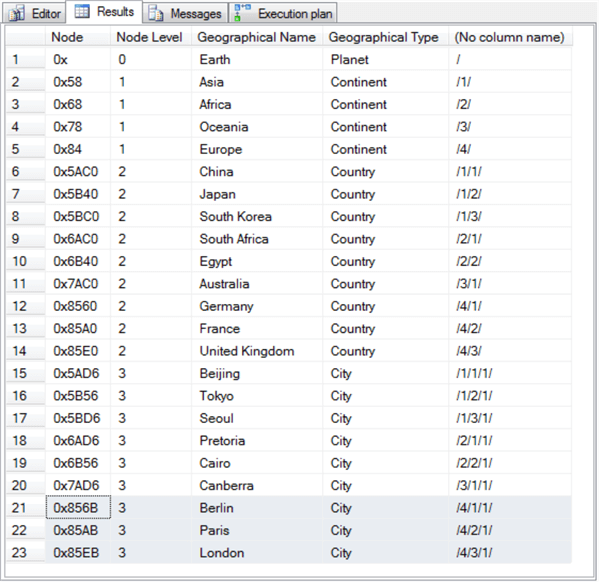The height and width of the screenshot is (582, 599).
Task: Click the Europe cell
Action: click(x=257, y=149)
